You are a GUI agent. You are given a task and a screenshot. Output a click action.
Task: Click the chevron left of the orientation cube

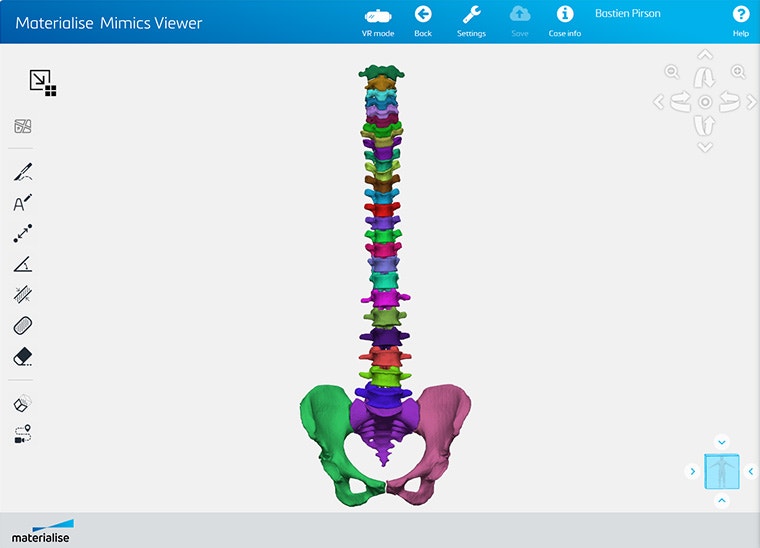(691, 471)
